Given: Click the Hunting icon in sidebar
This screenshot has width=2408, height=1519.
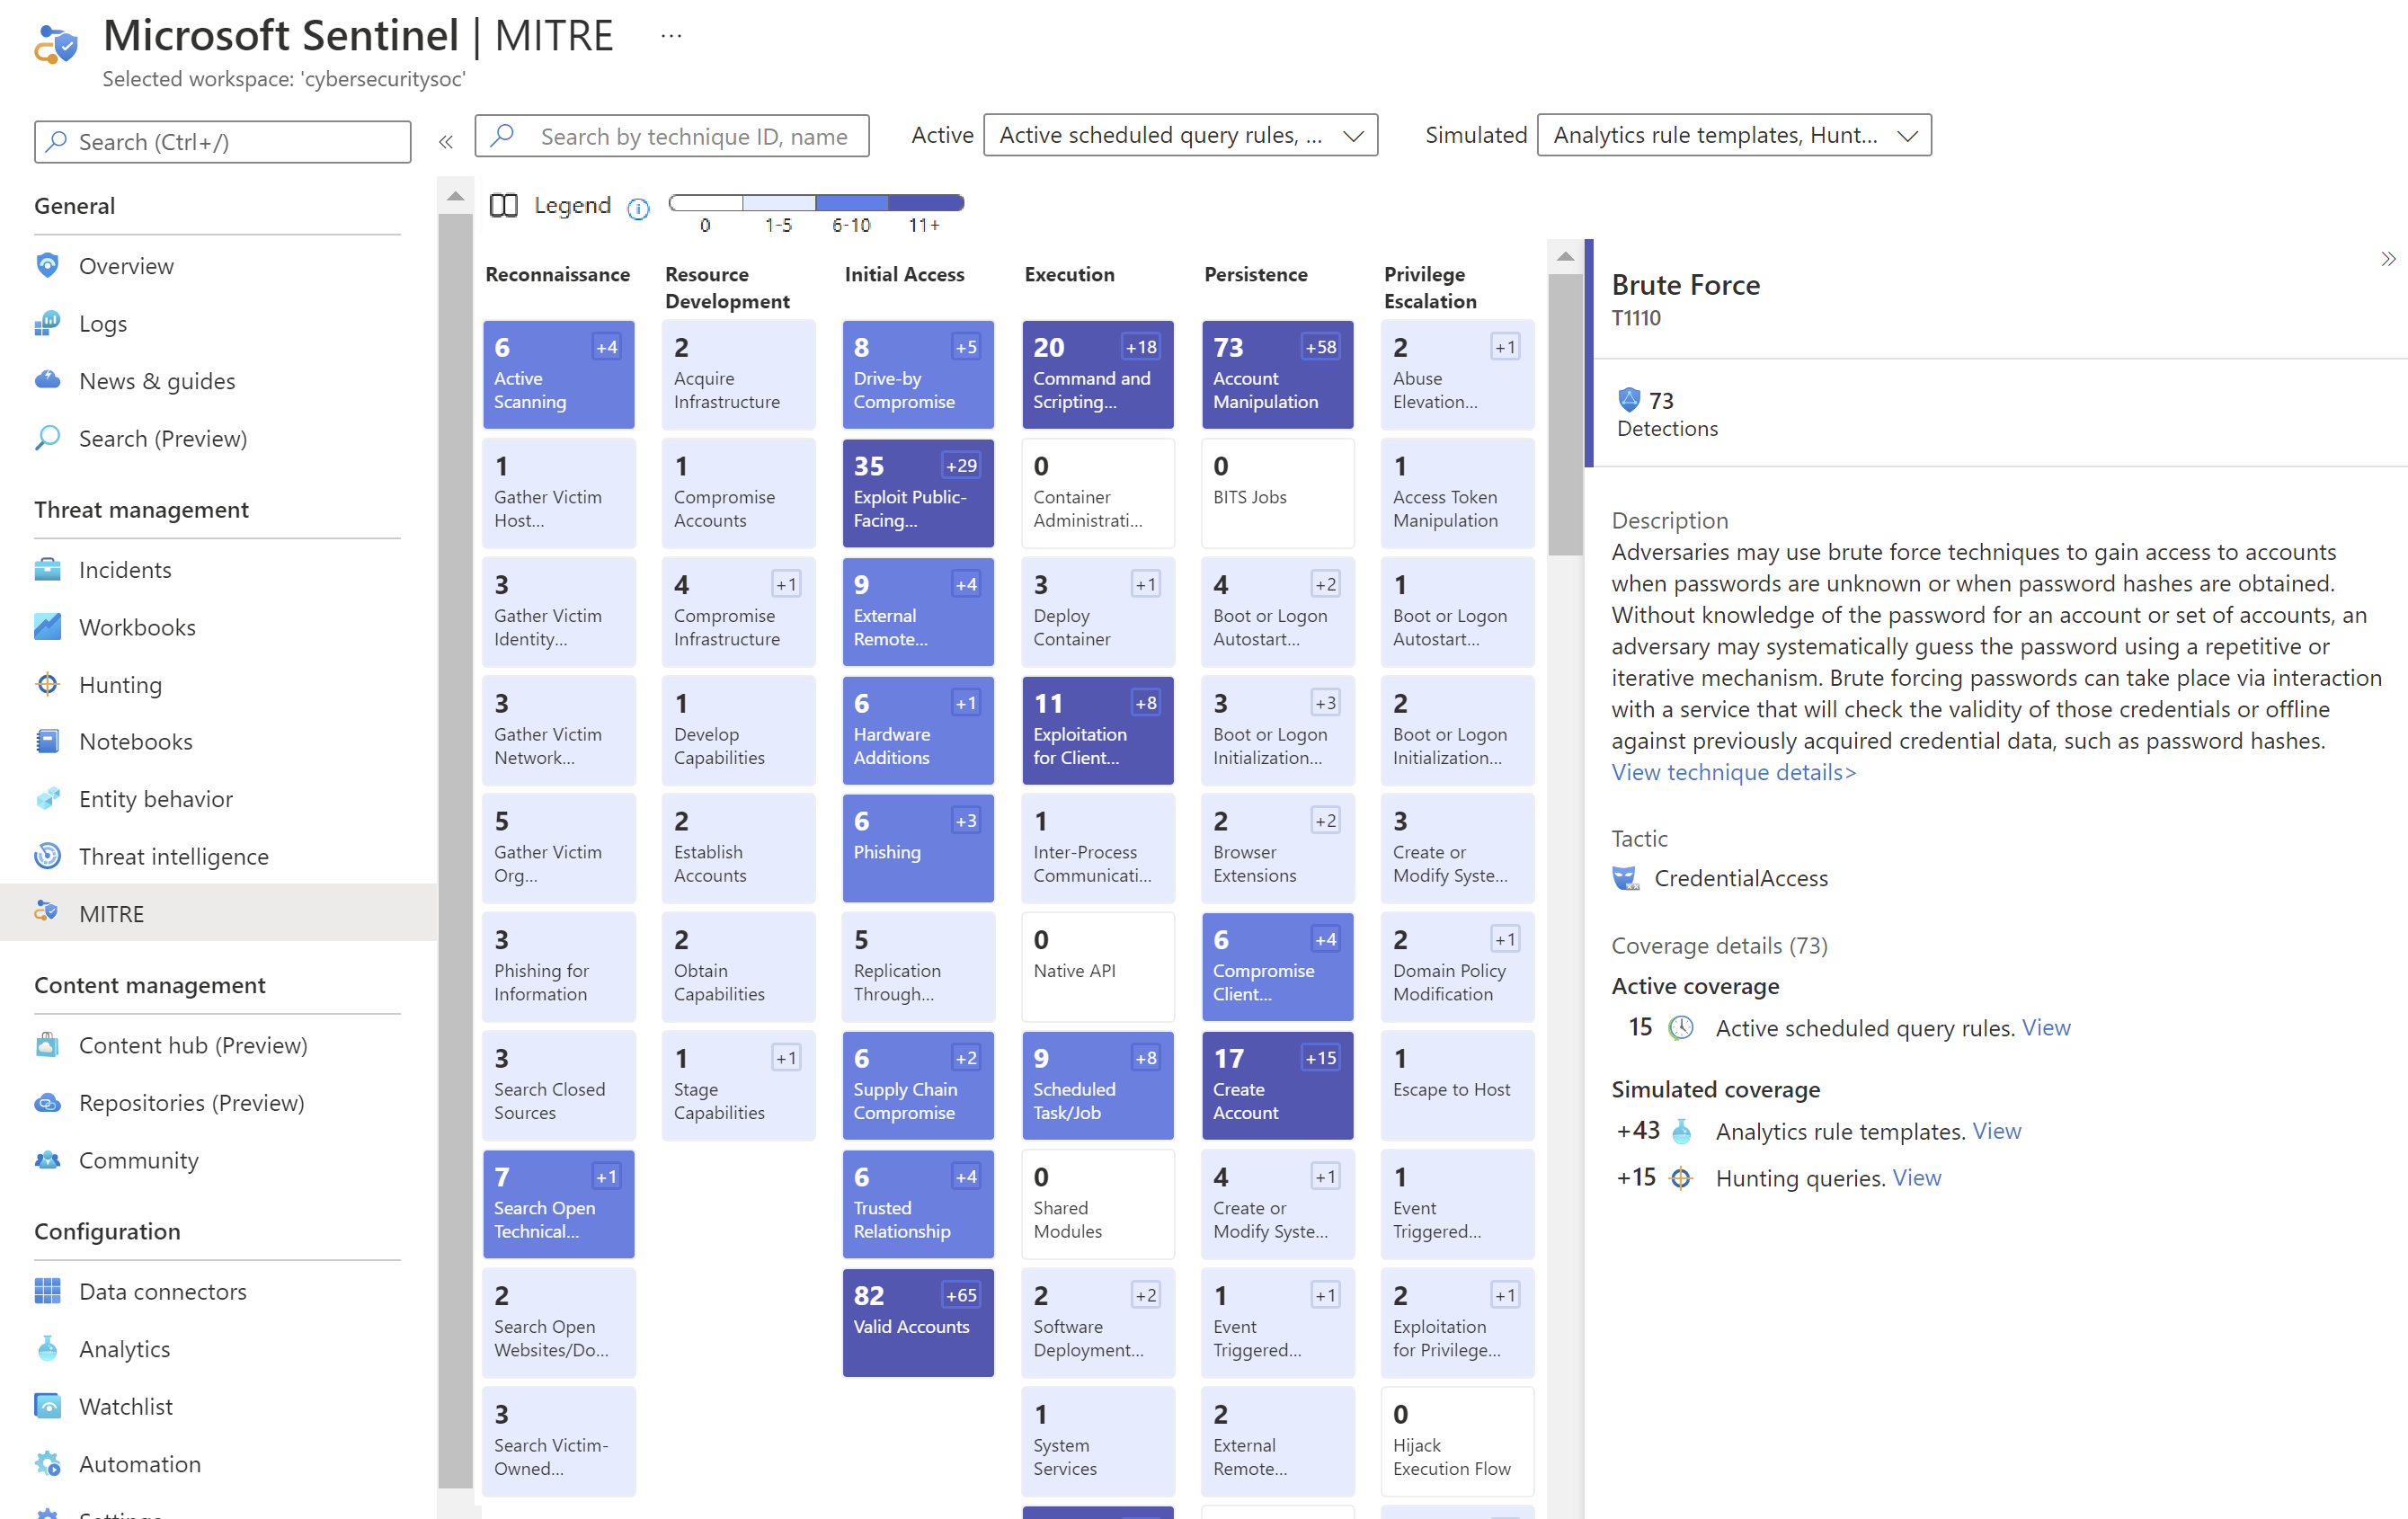Looking at the screenshot, I should click(48, 684).
